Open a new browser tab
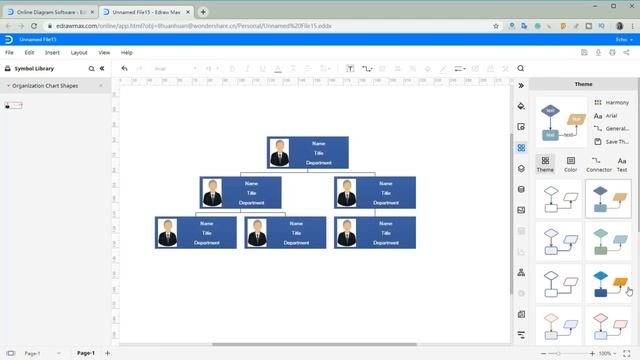The width and height of the screenshot is (640, 360). click(203, 12)
